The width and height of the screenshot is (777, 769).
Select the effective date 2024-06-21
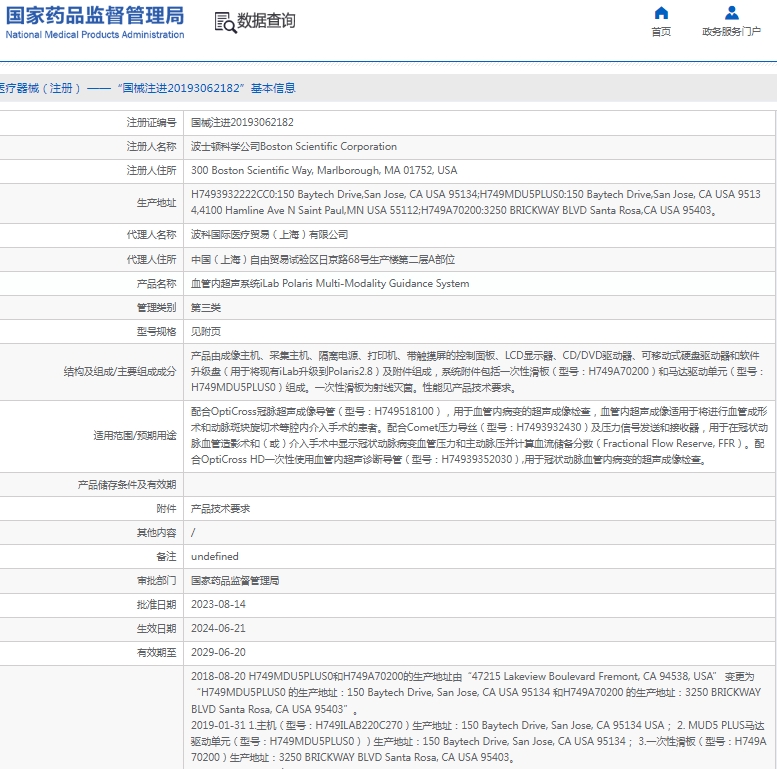tap(218, 628)
